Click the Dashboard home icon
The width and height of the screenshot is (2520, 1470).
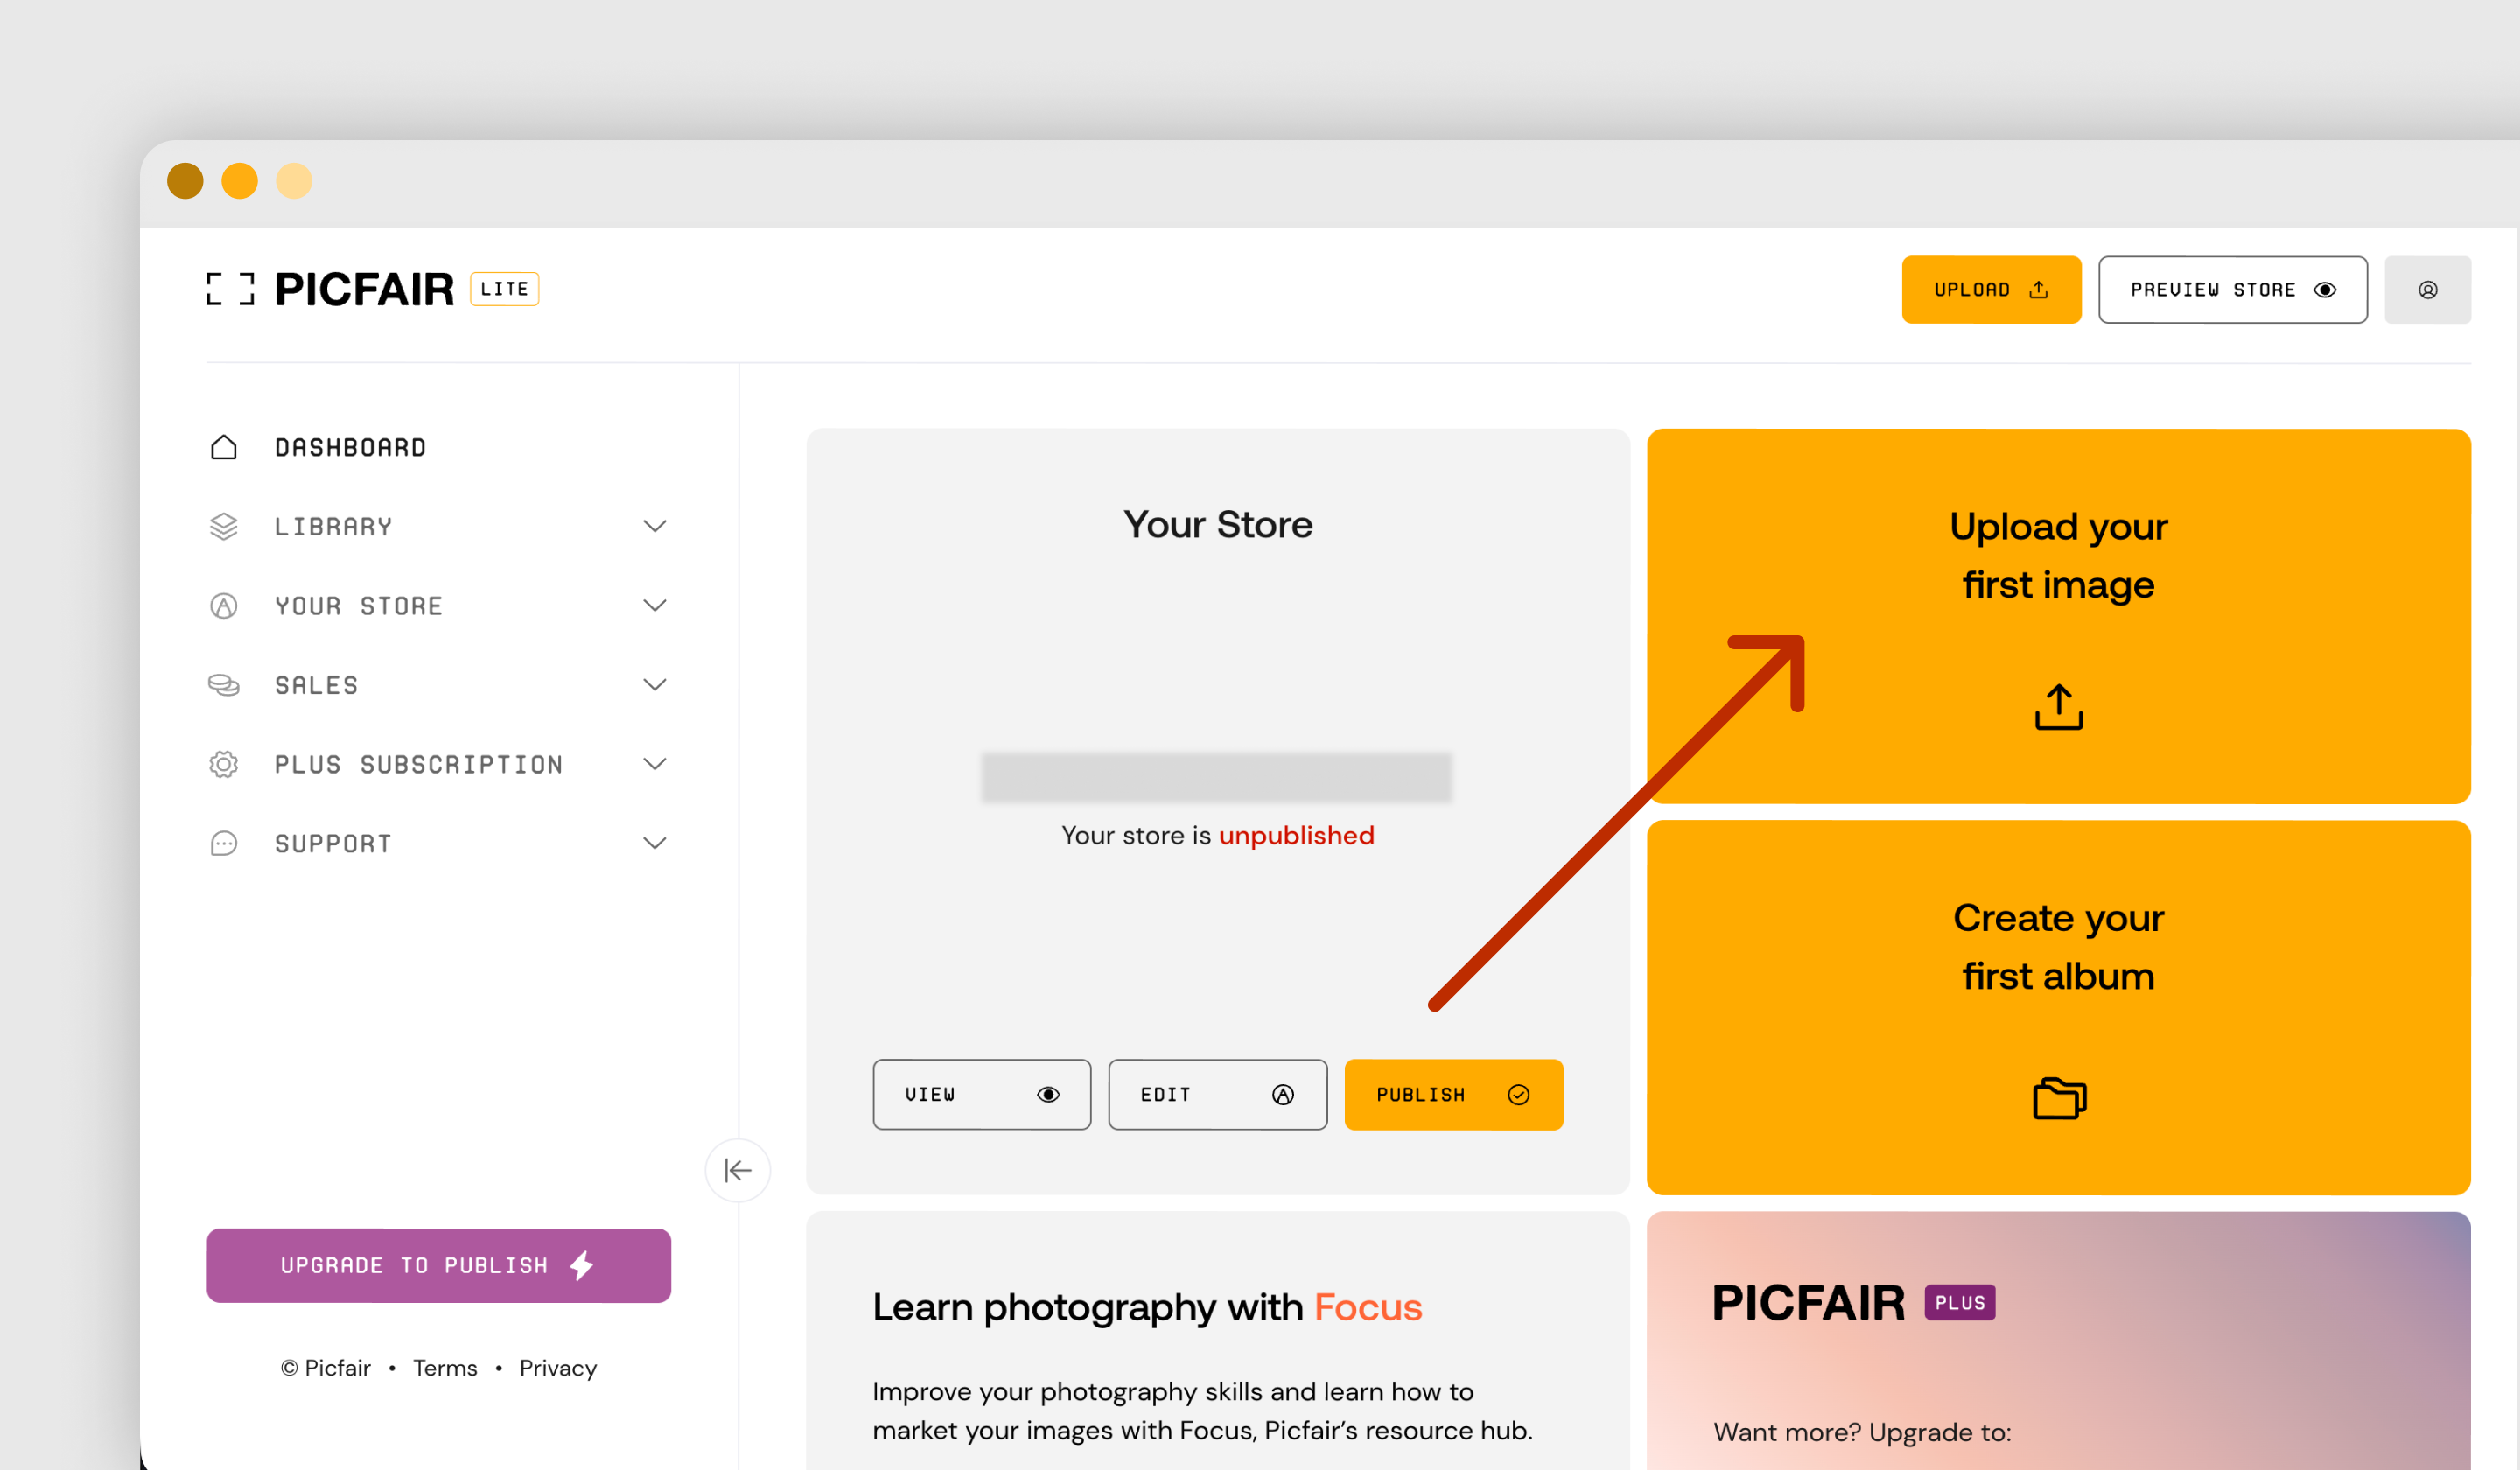[x=224, y=447]
